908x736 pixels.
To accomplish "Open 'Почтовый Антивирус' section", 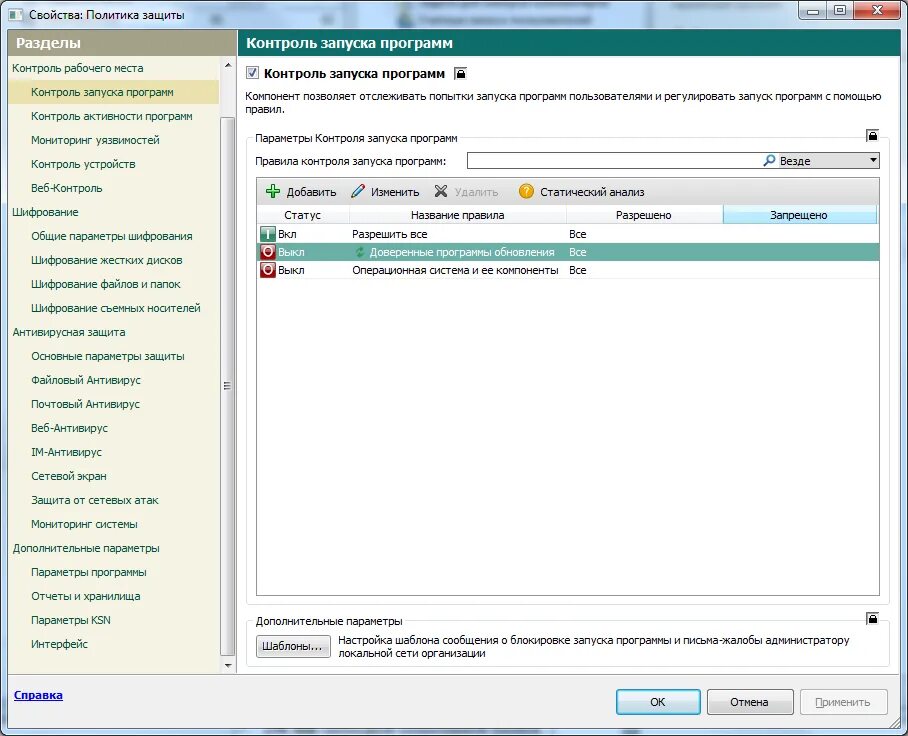I will point(85,404).
